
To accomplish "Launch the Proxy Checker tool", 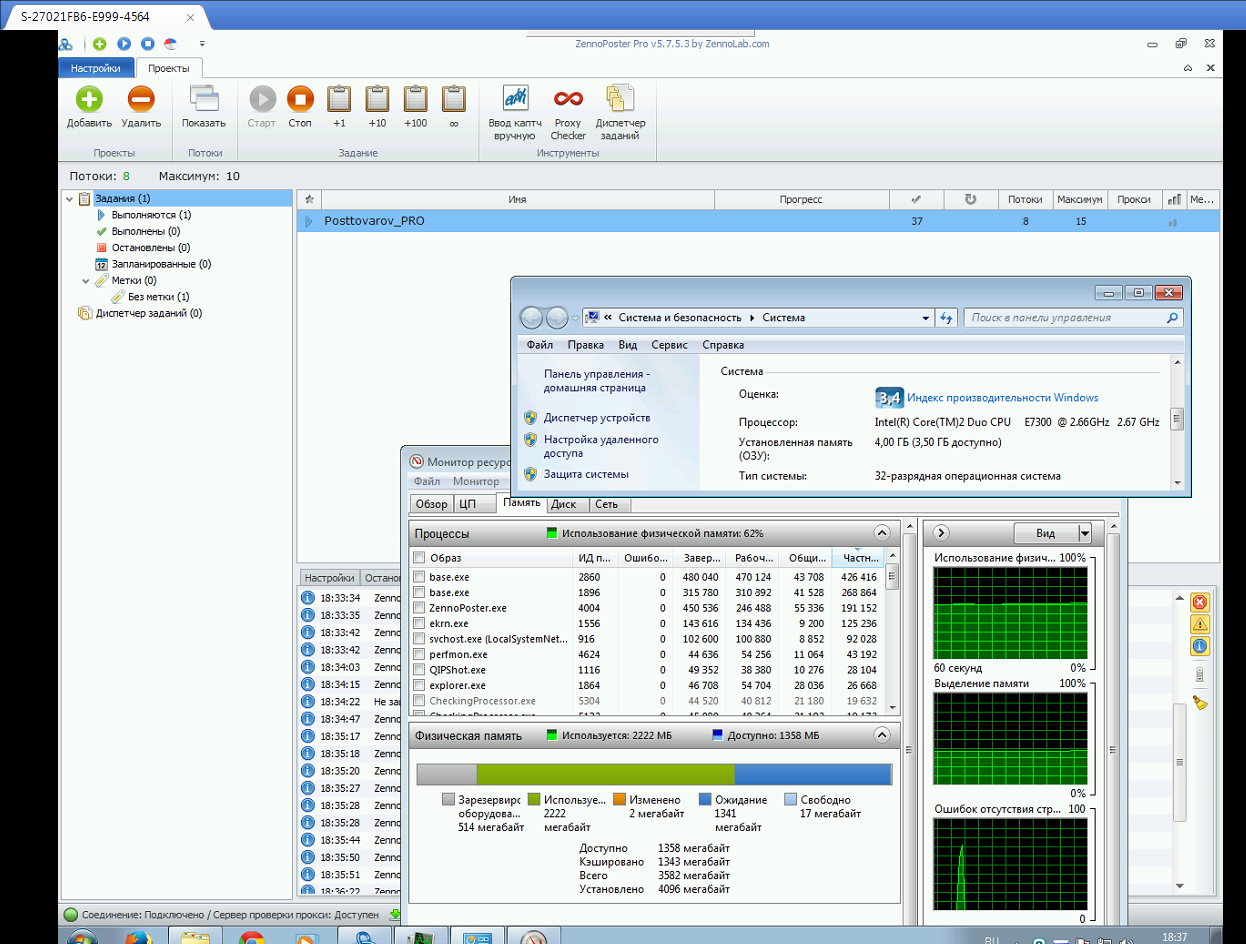I will (568, 99).
